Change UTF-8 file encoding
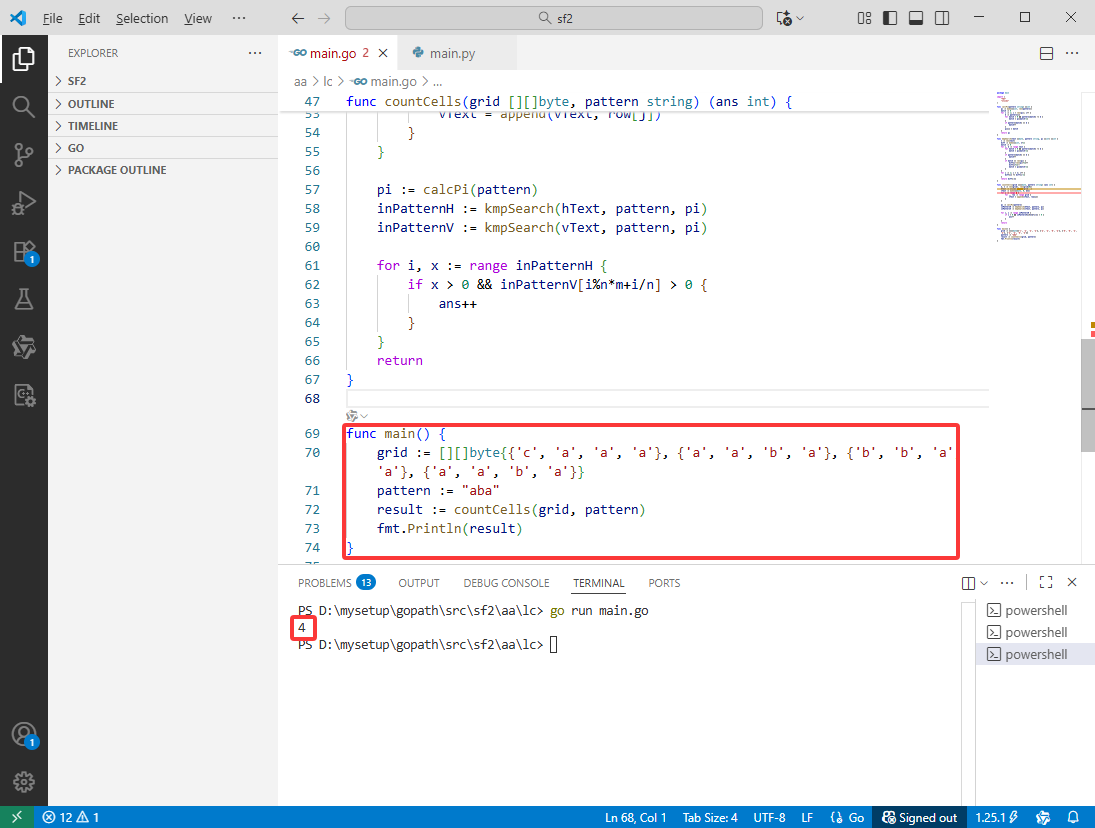Image resolution: width=1095 pixels, height=828 pixels. pos(769,817)
